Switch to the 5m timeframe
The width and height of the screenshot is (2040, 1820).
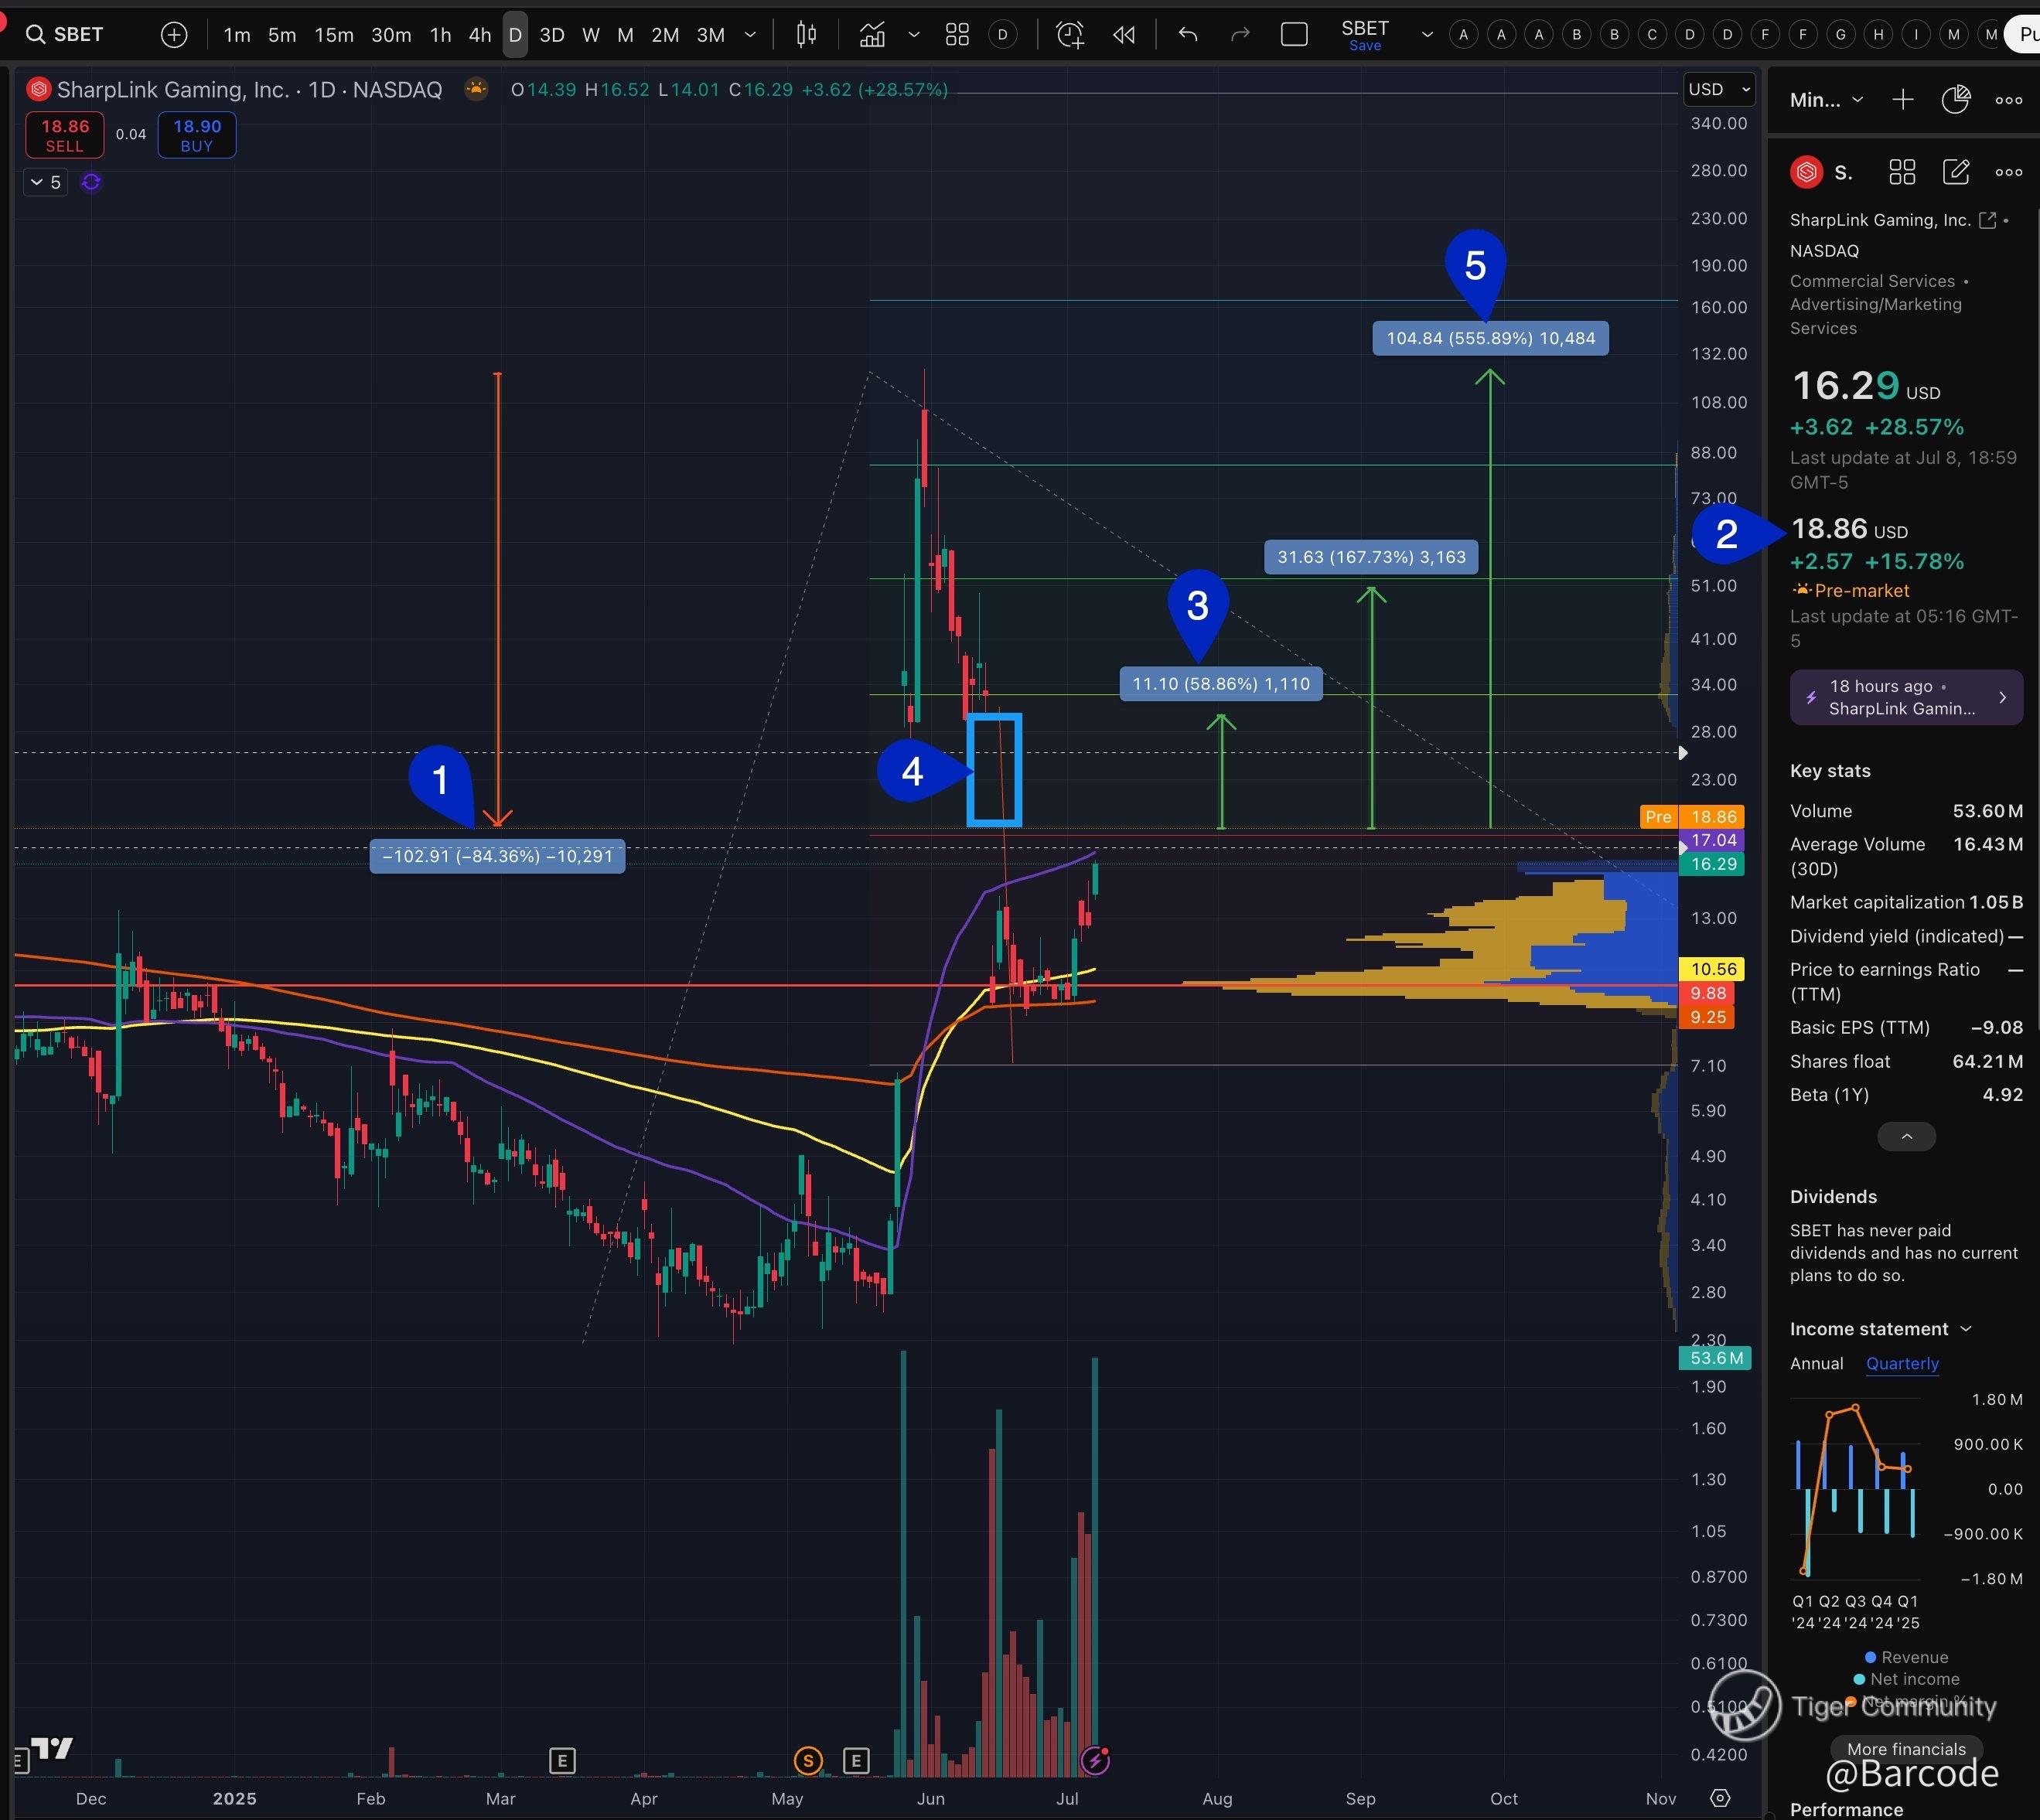(282, 35)
